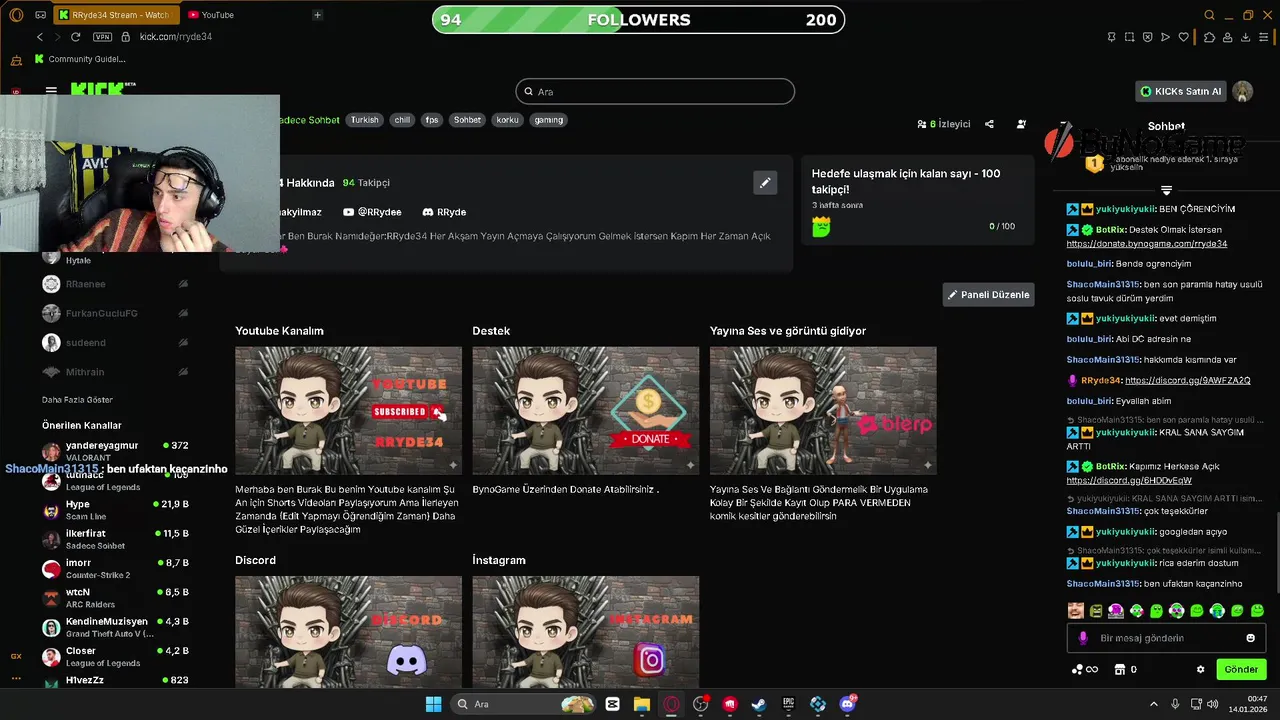This screenshot has height=720, width=1280.
Task: Edit the Hakkında section with pencil
Action: coord(765,183)
